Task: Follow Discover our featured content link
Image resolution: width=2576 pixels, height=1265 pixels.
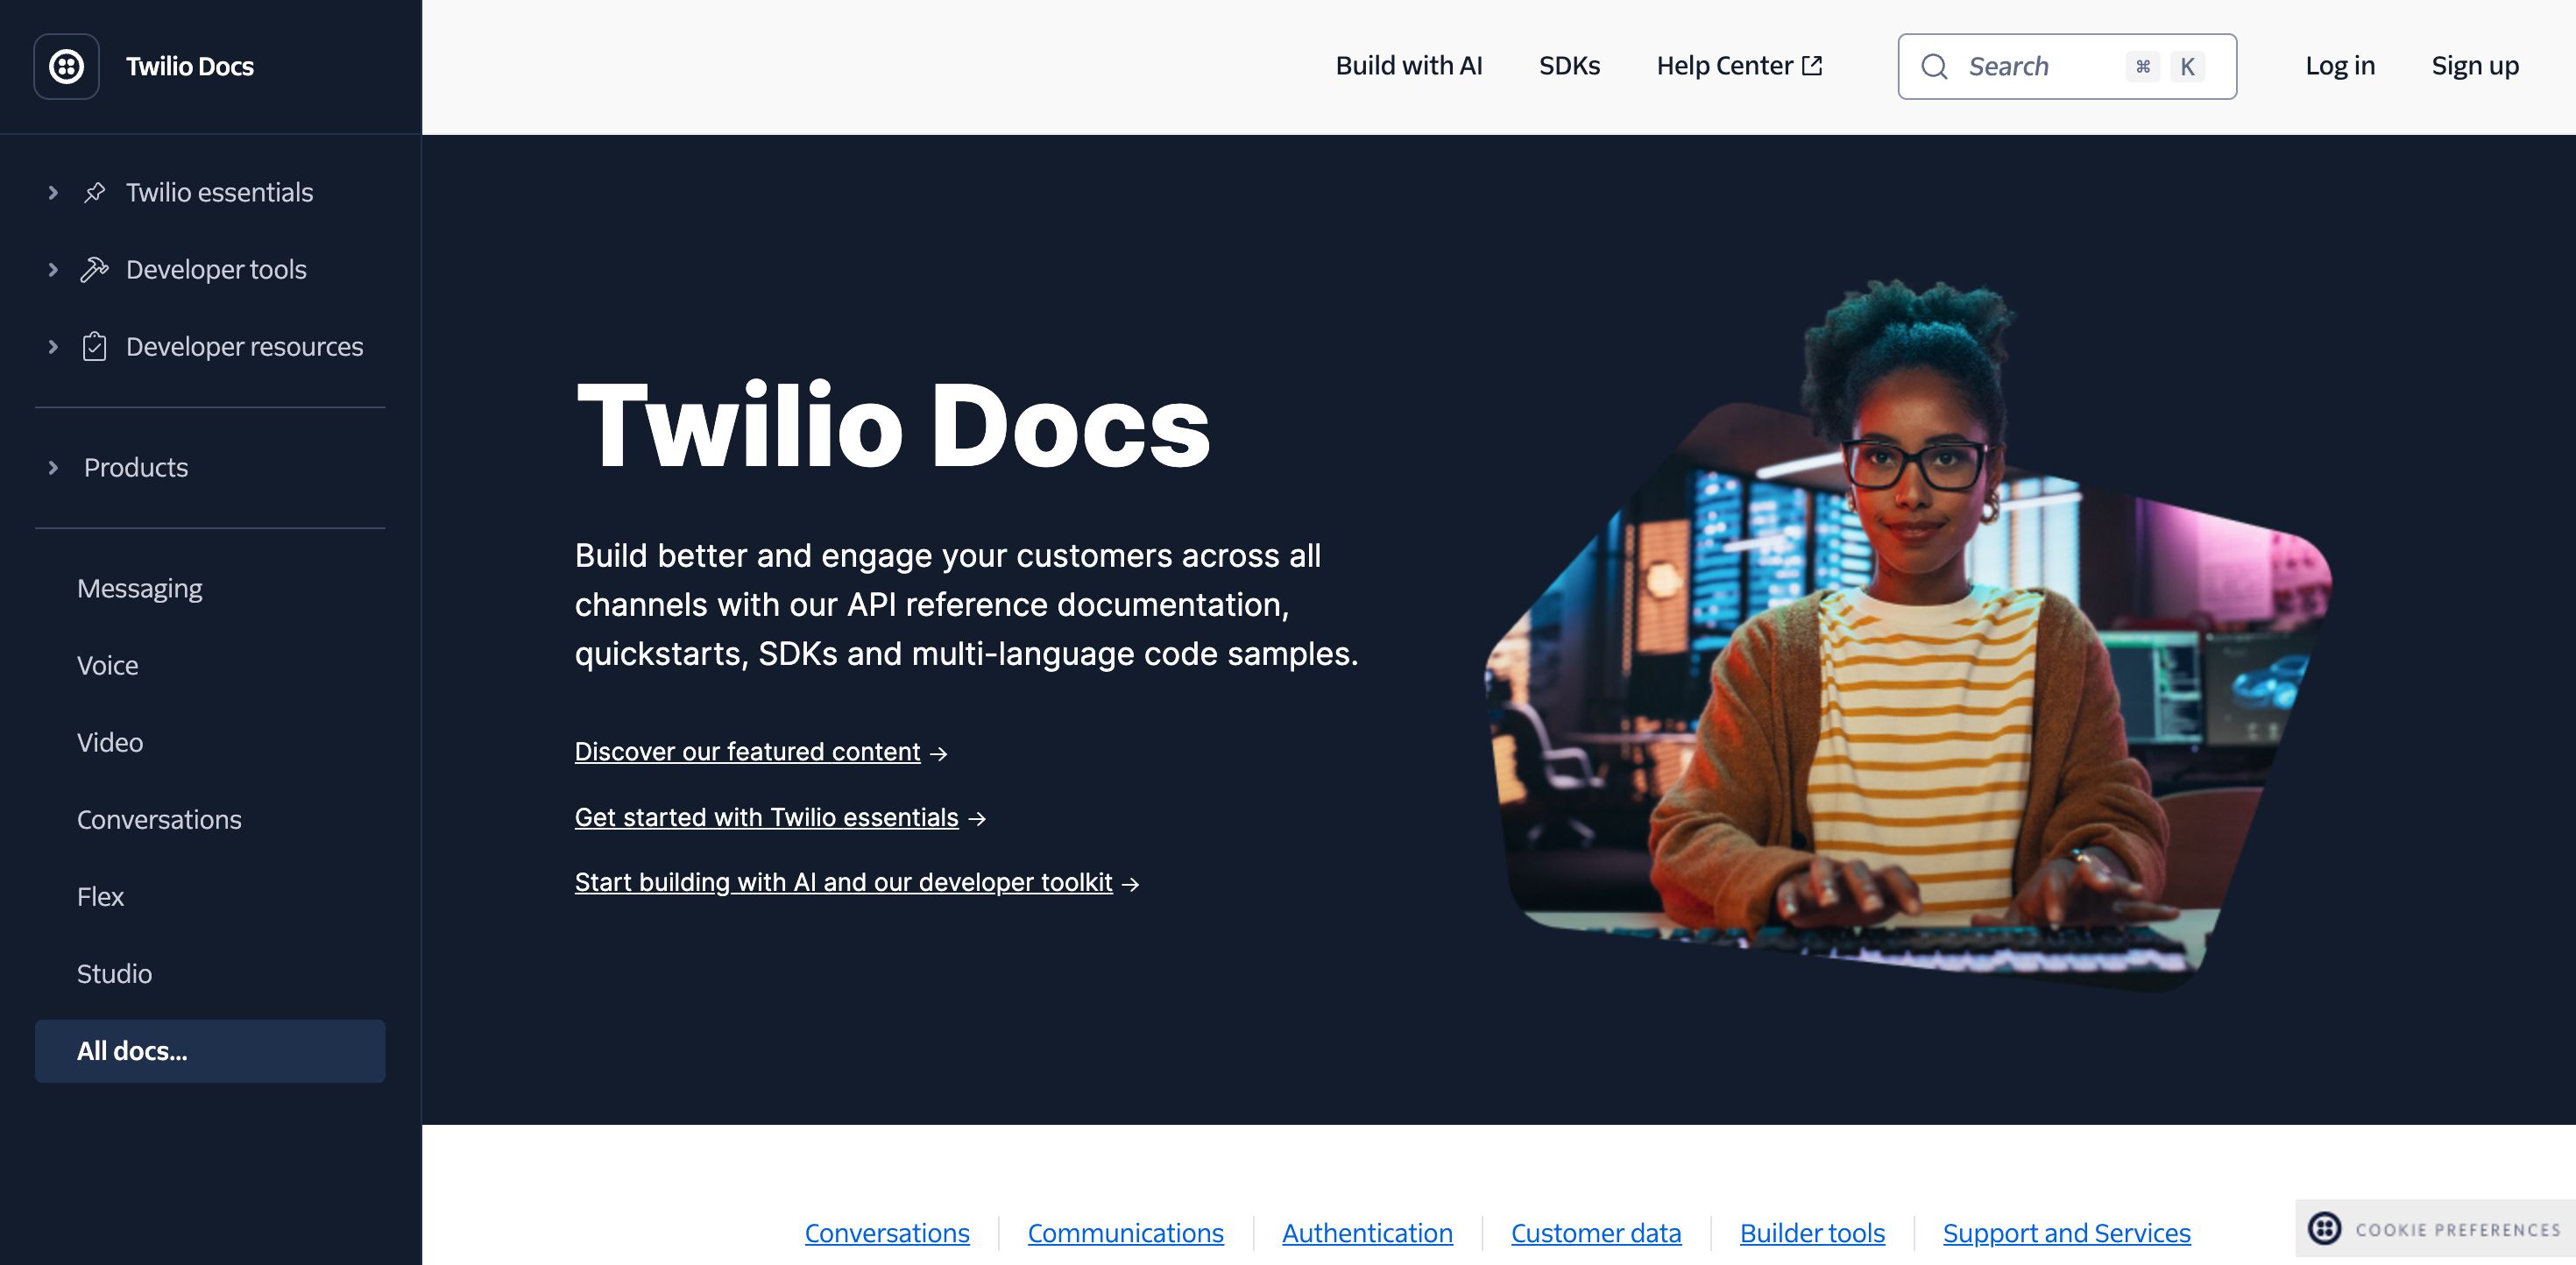Action: click(747, 752)
